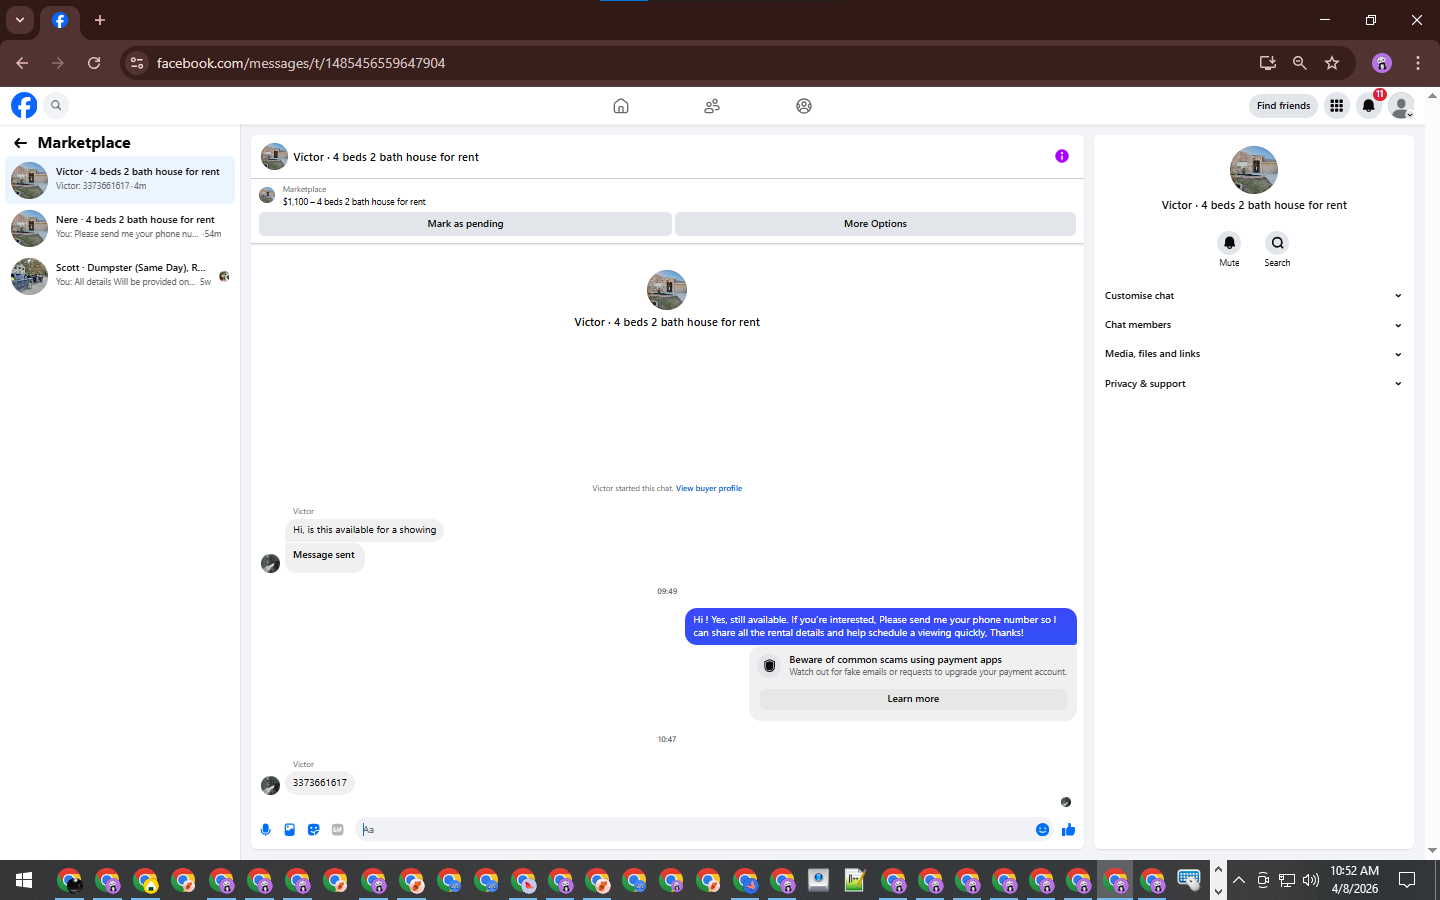
Task: Click 'Hi, is this available for a showing' message
Action: 364,530
